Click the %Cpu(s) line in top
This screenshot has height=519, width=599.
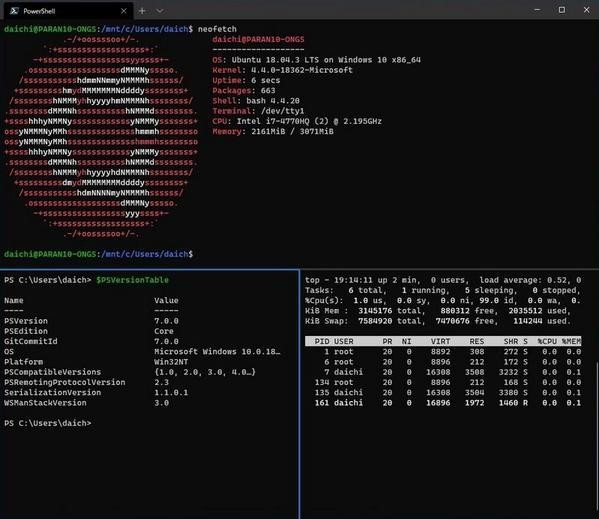click(x=443, y=301)
